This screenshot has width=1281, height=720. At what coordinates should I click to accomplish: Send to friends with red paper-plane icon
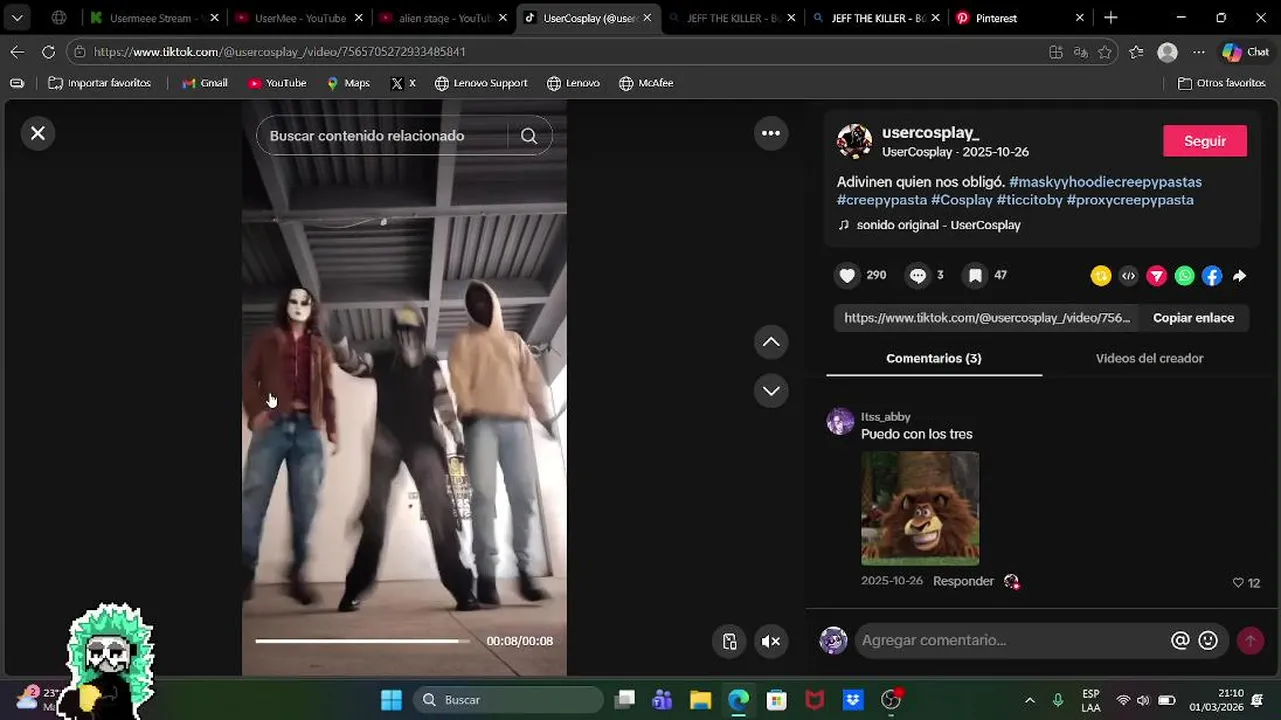coord(1157,276)
